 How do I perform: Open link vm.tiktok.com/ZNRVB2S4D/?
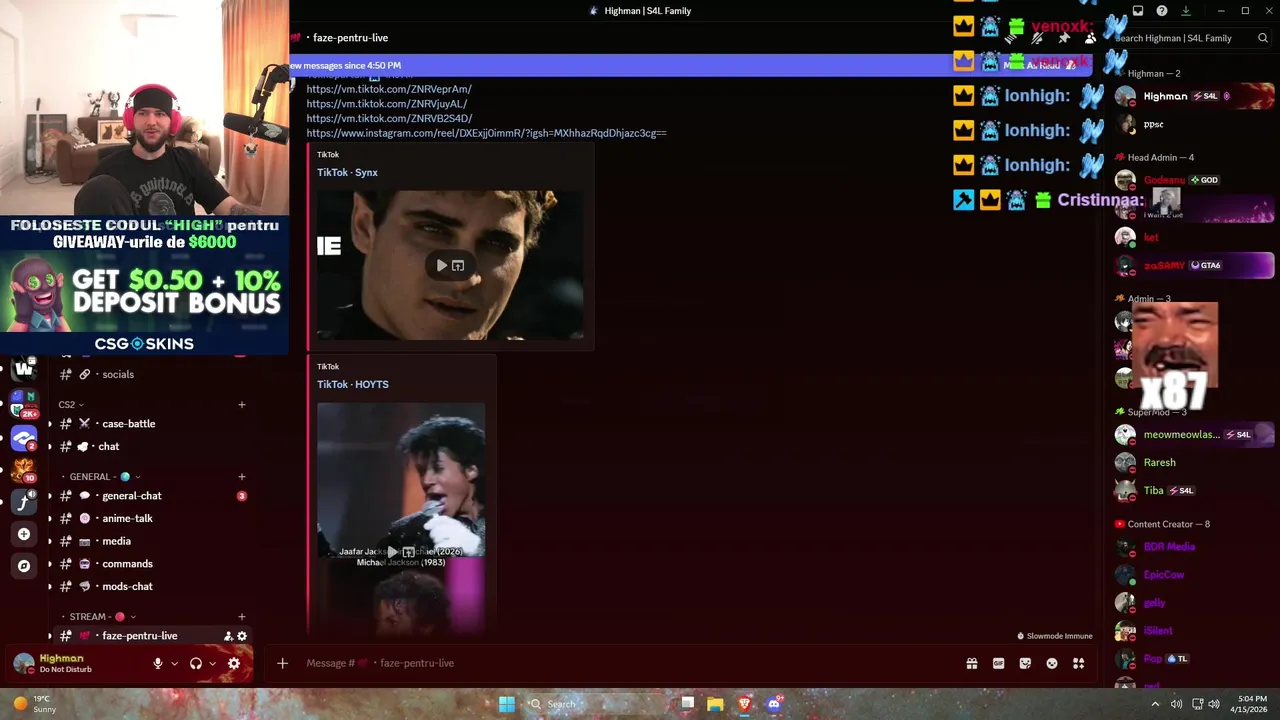(x=389, y=119)
